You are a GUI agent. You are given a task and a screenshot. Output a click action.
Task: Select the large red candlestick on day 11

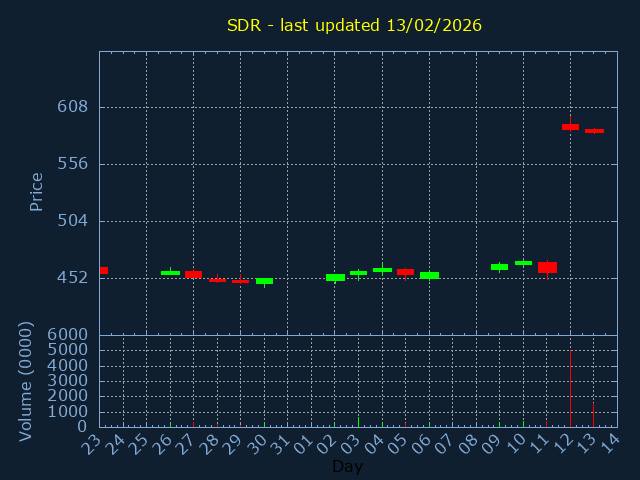[x=547, y=267]
